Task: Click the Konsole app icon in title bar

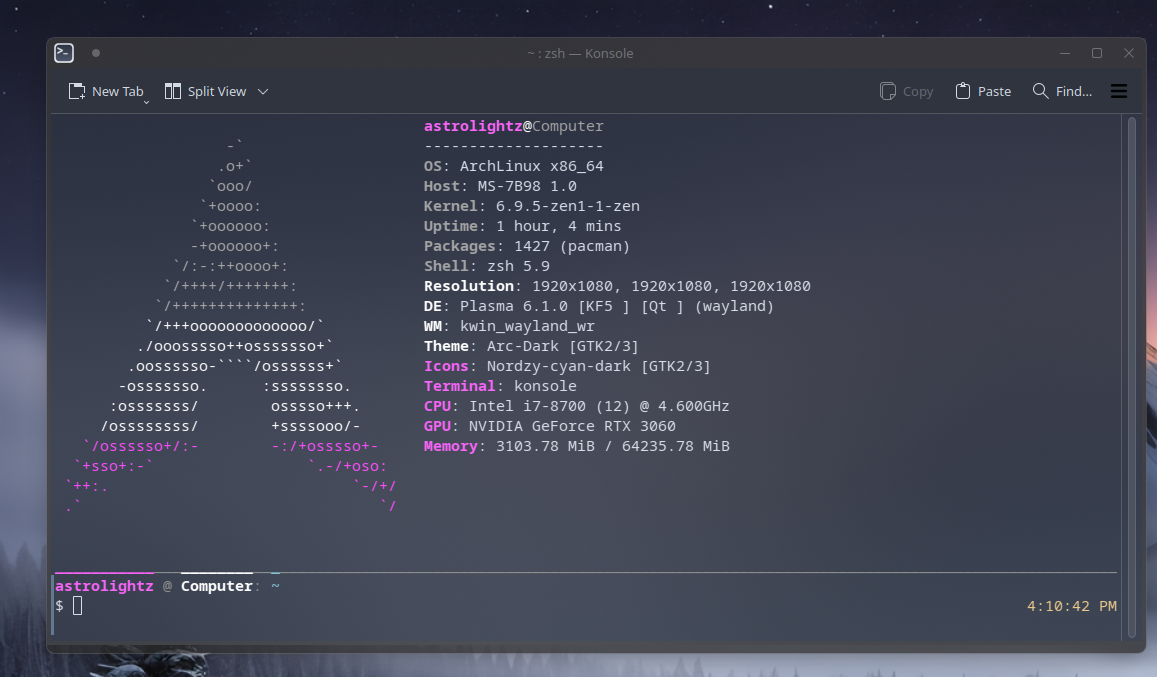Action: [x=64, y=53]
